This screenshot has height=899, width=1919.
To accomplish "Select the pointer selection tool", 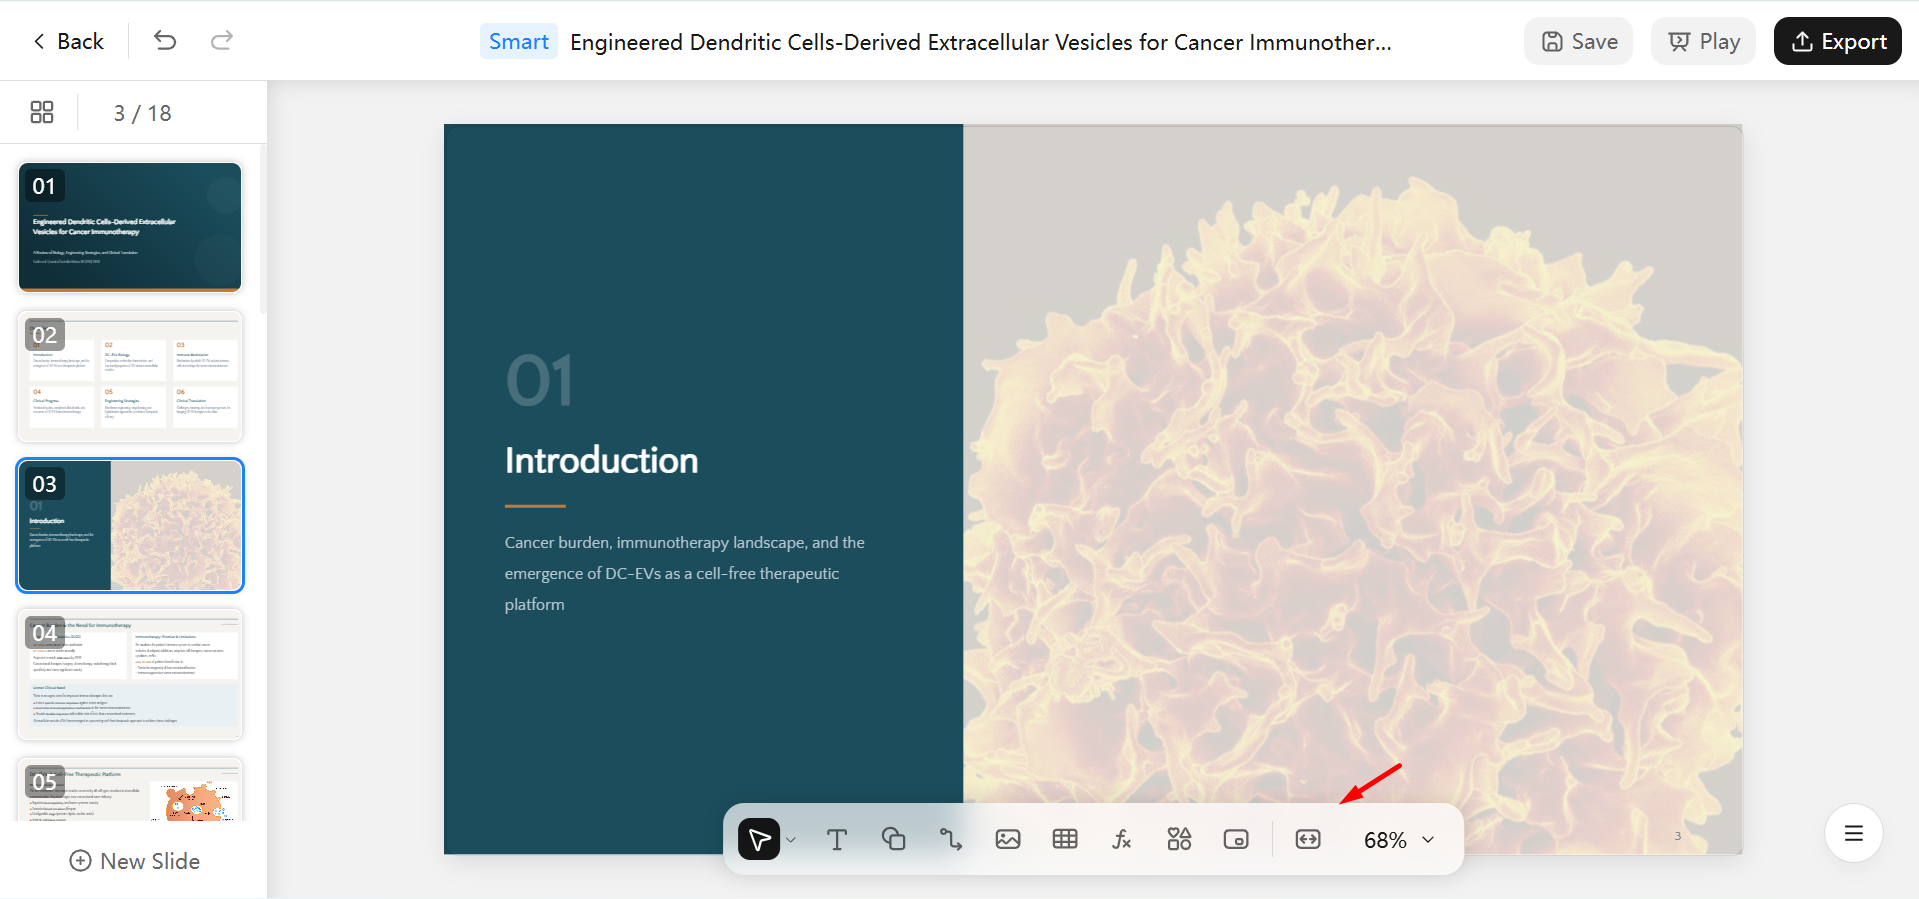I will click(x=759, y=839).
